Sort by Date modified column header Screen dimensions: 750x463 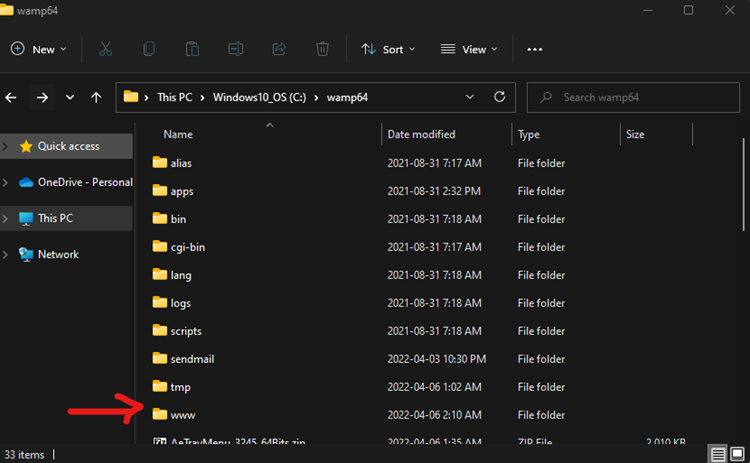point(421,134)
